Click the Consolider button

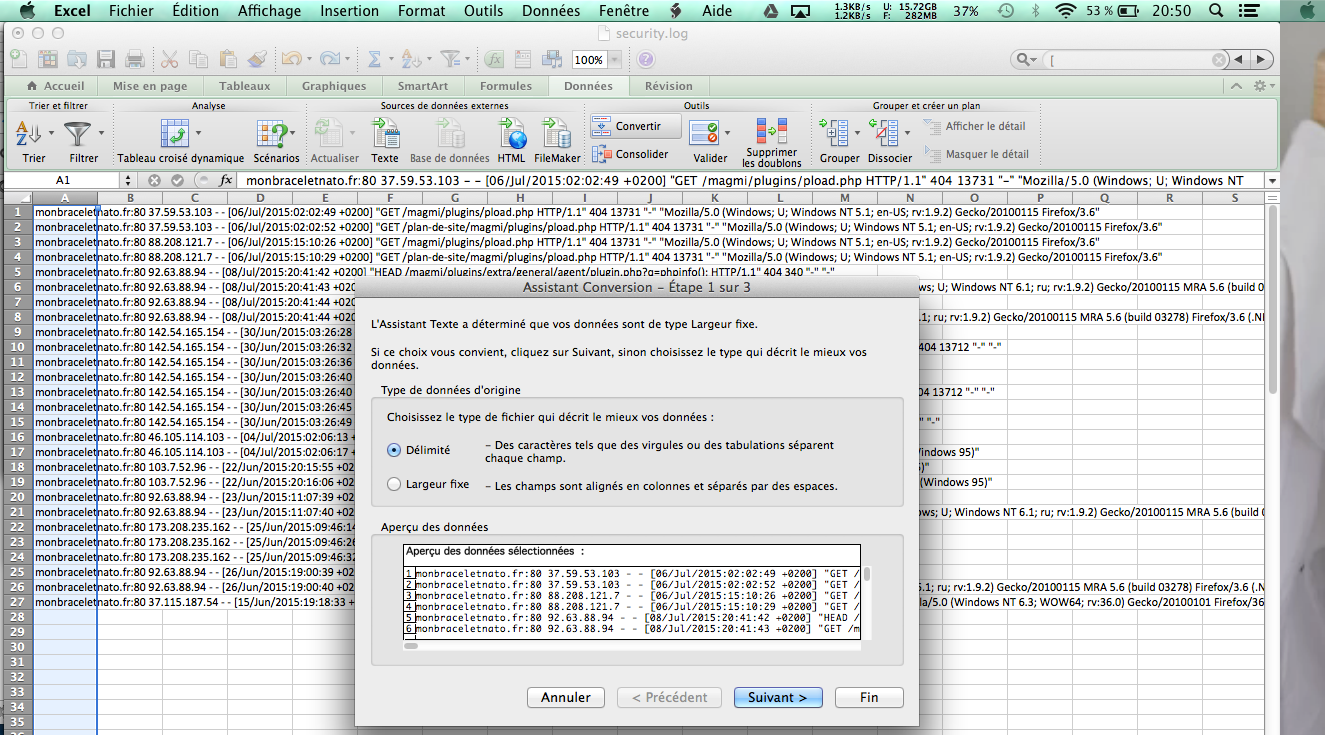click(631, 154)
